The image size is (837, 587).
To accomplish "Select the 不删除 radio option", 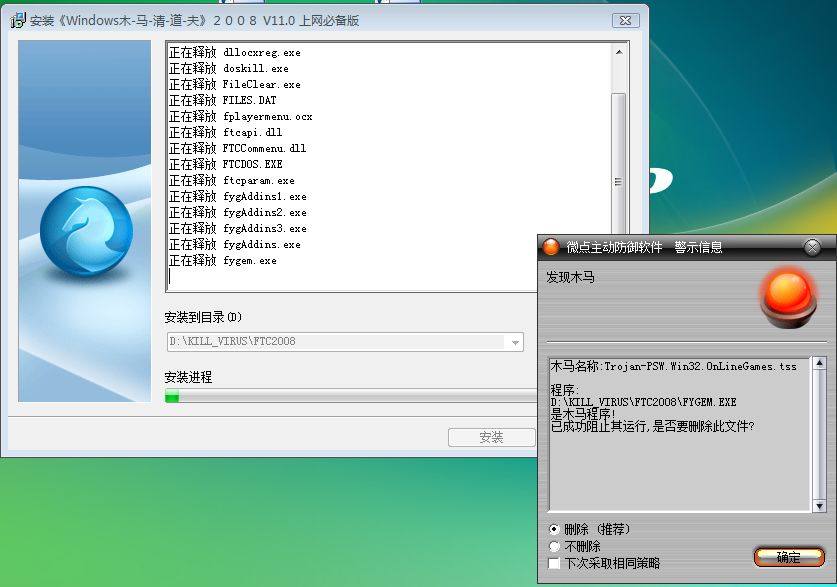I will [x=554, y=546].
